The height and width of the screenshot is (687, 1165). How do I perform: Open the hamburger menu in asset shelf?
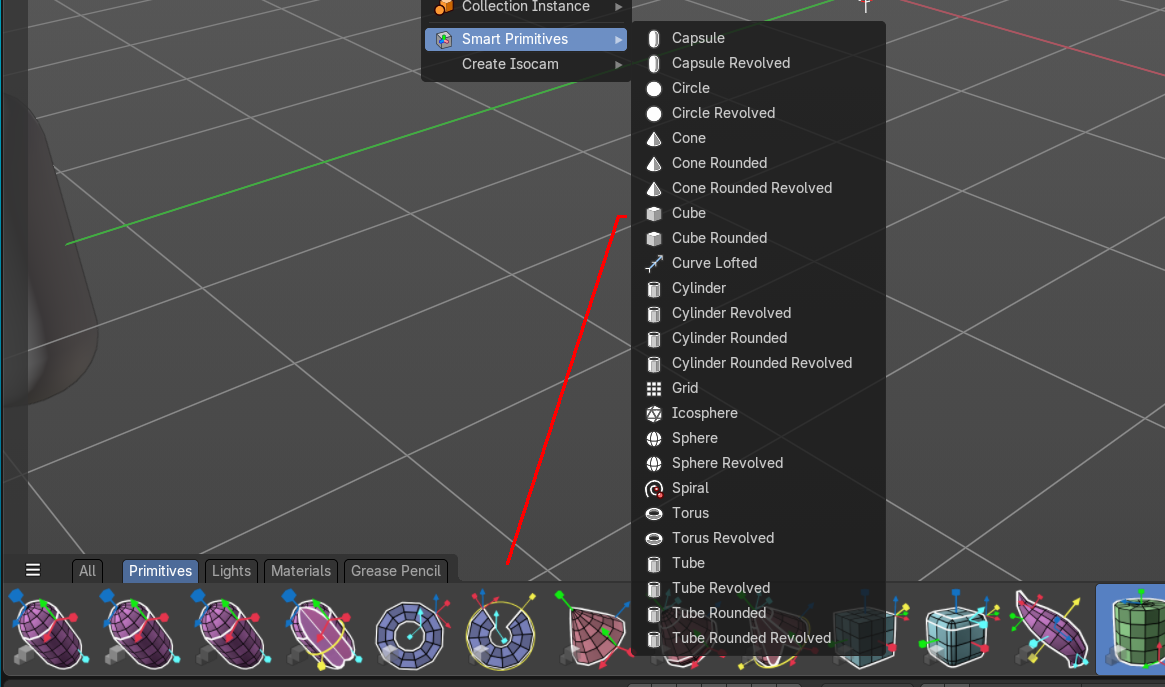click(33, 570)
